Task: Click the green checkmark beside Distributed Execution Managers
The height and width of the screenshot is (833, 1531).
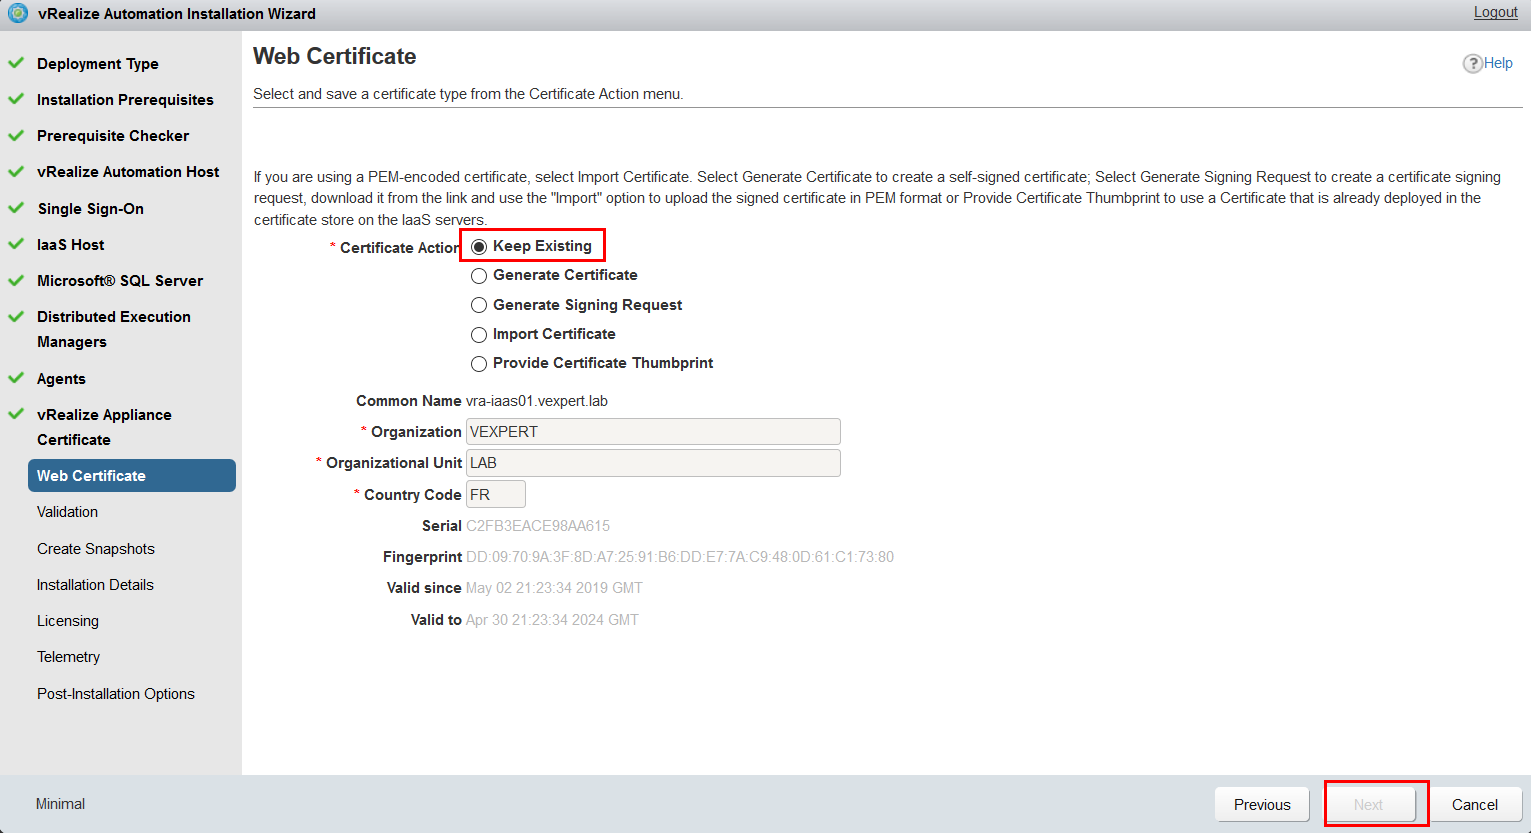Action: (16, 316)
